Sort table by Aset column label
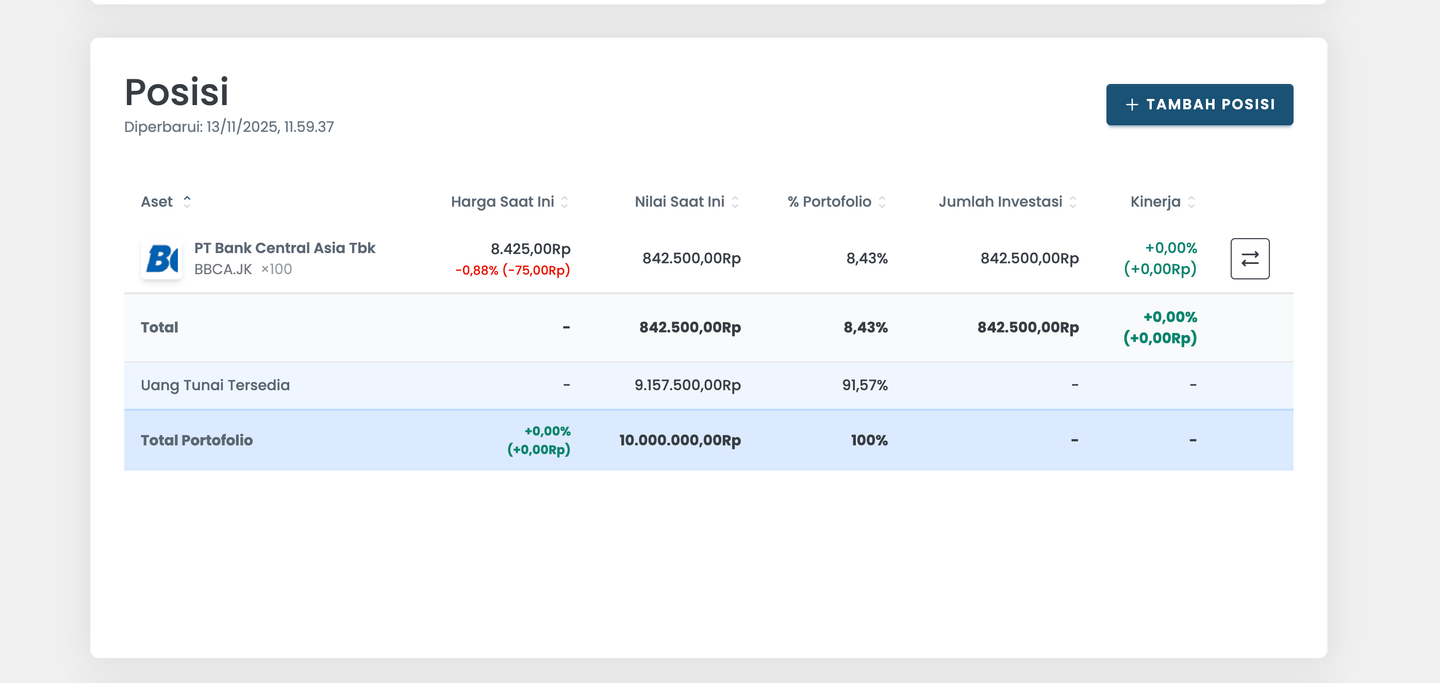 click(x=157, y=202)
